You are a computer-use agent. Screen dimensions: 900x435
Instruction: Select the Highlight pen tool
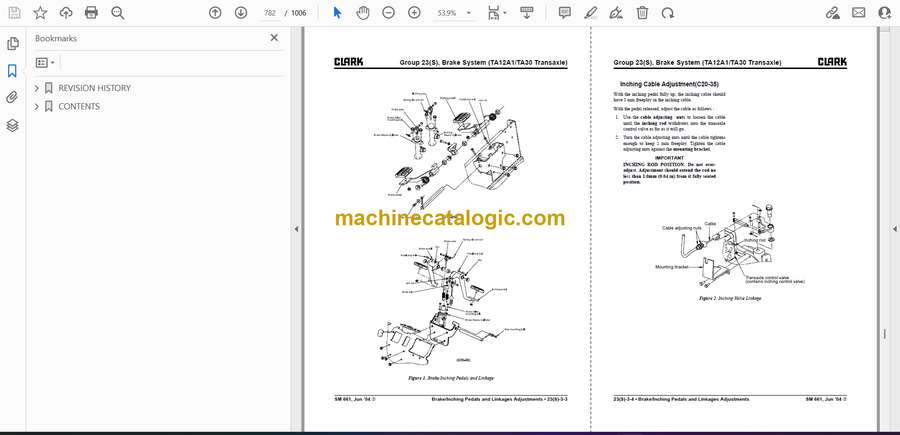coord(591,13)
